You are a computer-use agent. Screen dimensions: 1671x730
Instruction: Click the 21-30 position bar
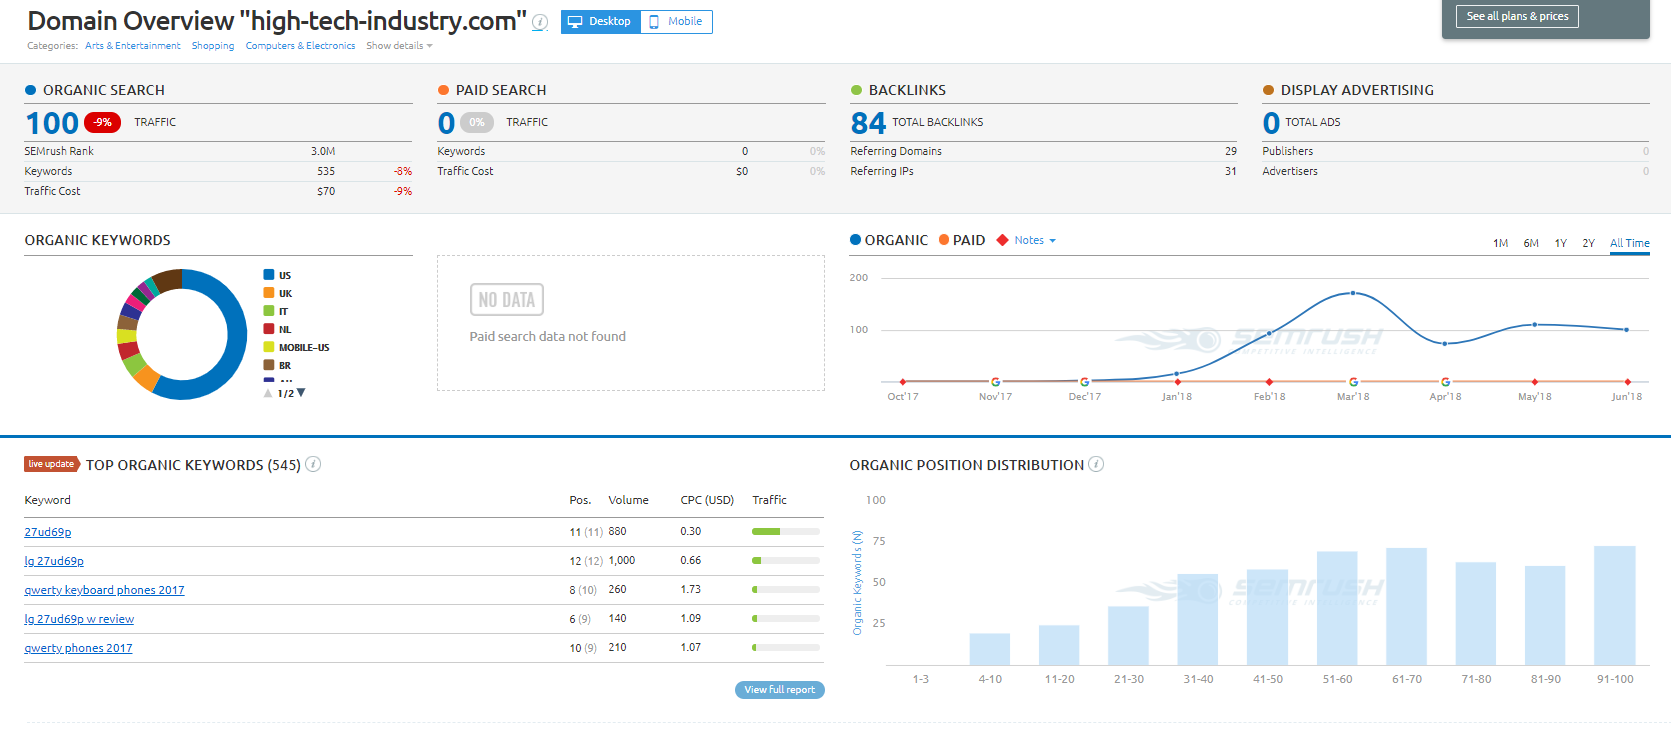[x=1129, y=636]
